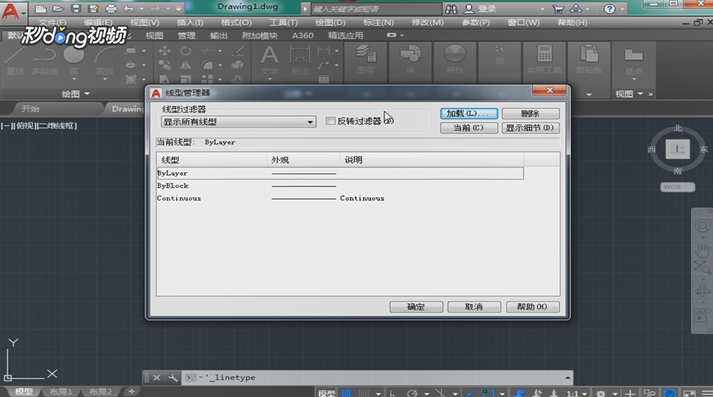713x397 pixels.
Task: Click the 加载(L)... load button
Action: [469, 113]
